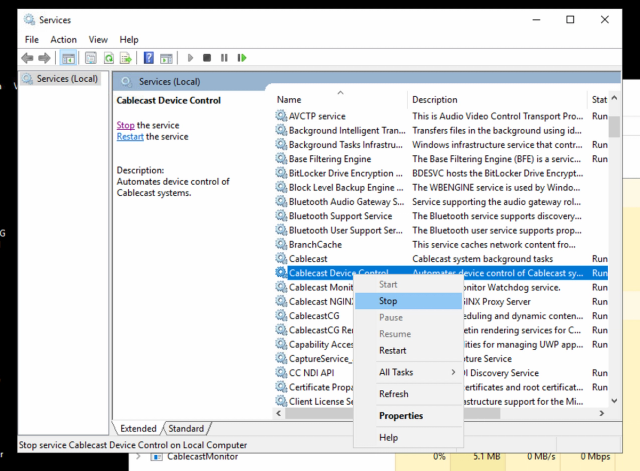Open the View menu
Image resolution: width=640 pixels, height=471 pixels.
pyautogui.click(x=98, y=40)
